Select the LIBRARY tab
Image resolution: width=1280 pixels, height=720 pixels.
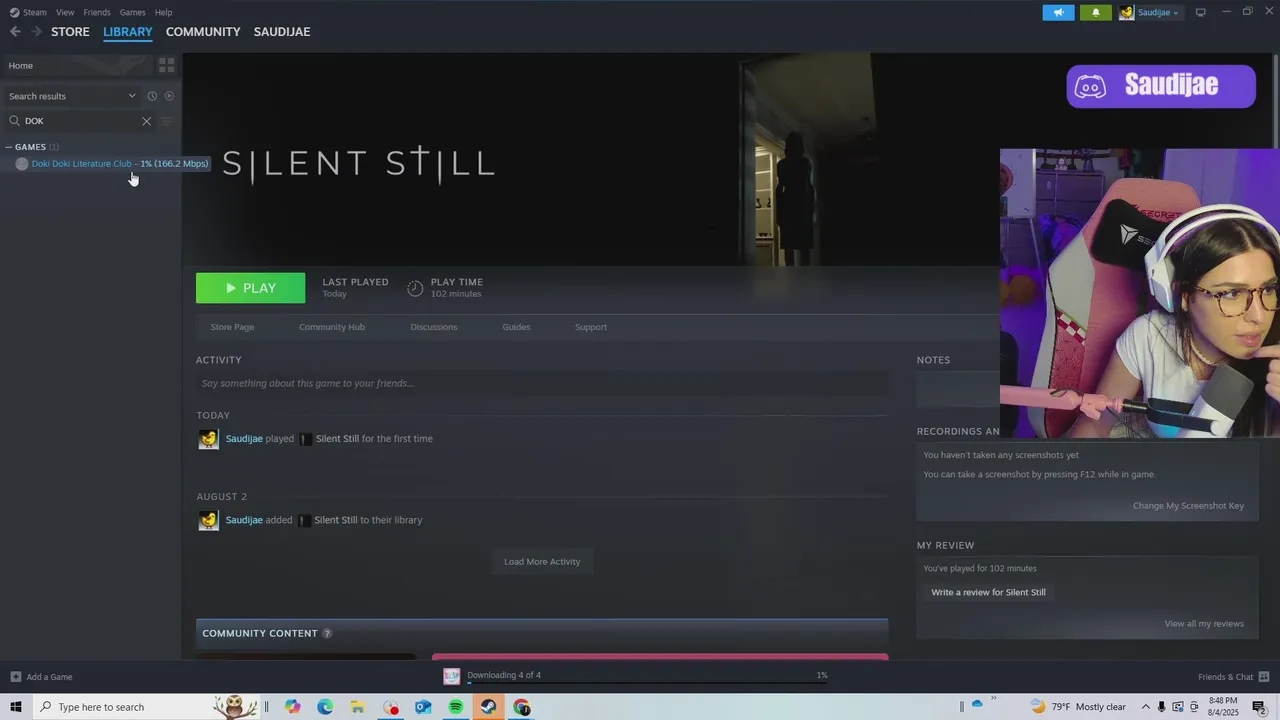[128, 32]
